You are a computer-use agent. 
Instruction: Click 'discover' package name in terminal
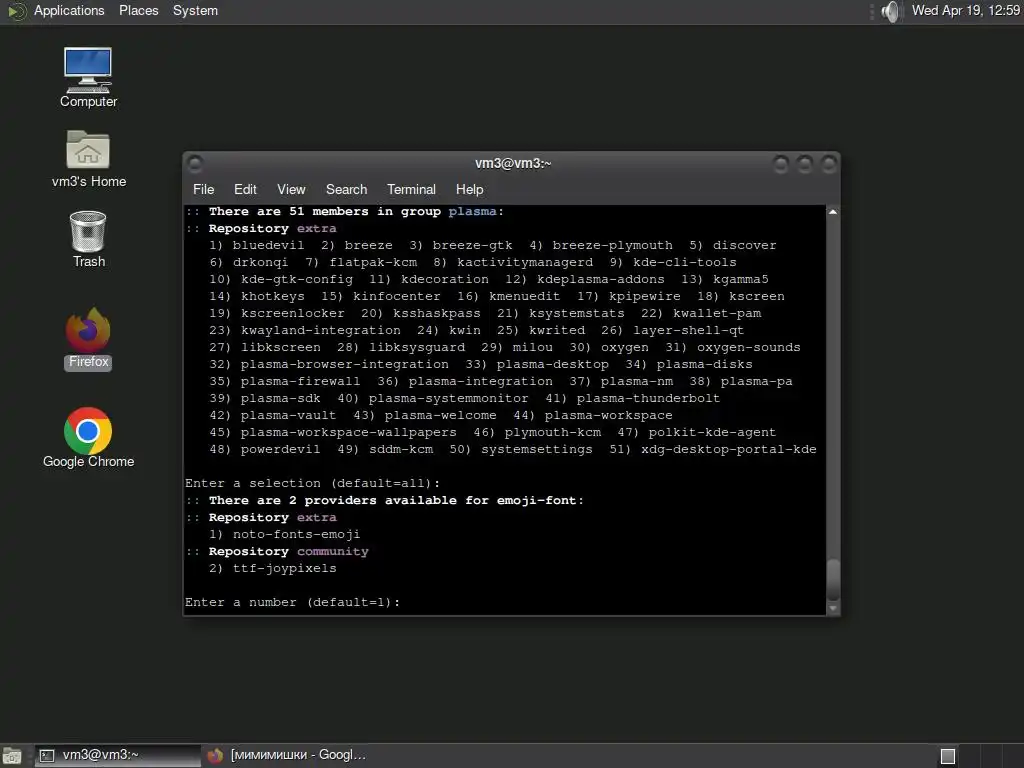click(744, 245)
